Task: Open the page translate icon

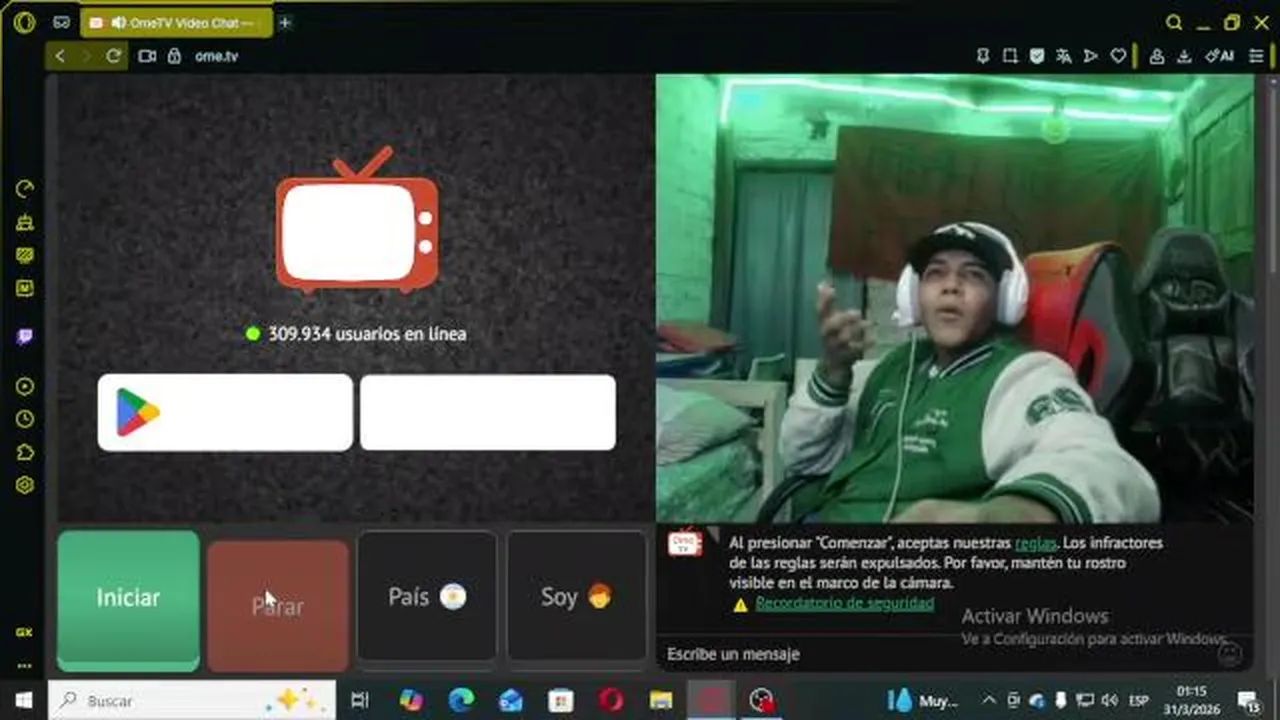Action: tap(1064, 56)
